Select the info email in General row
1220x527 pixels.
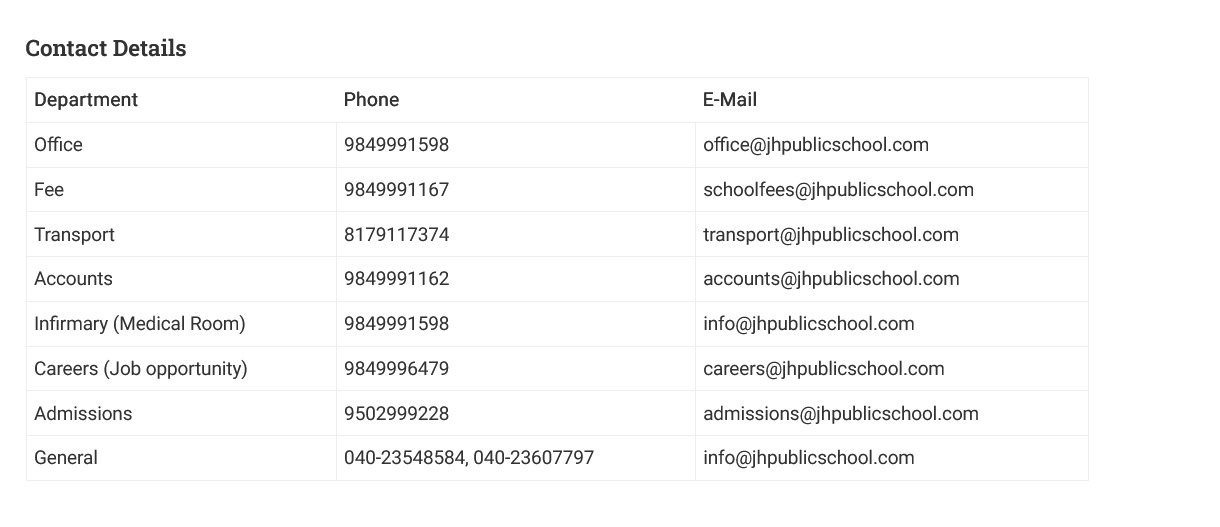pyautogui.click(x=809, y=458)
